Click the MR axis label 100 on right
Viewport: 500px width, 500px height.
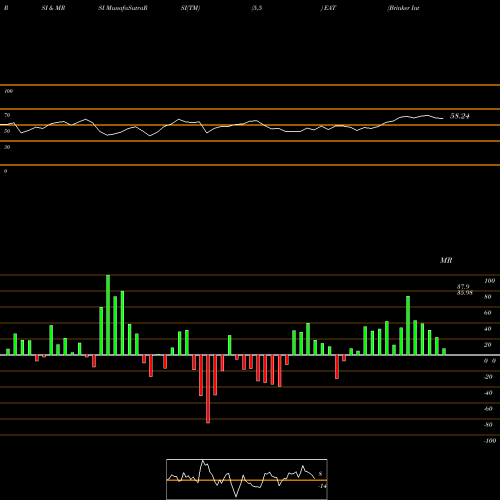pos(489,281)
